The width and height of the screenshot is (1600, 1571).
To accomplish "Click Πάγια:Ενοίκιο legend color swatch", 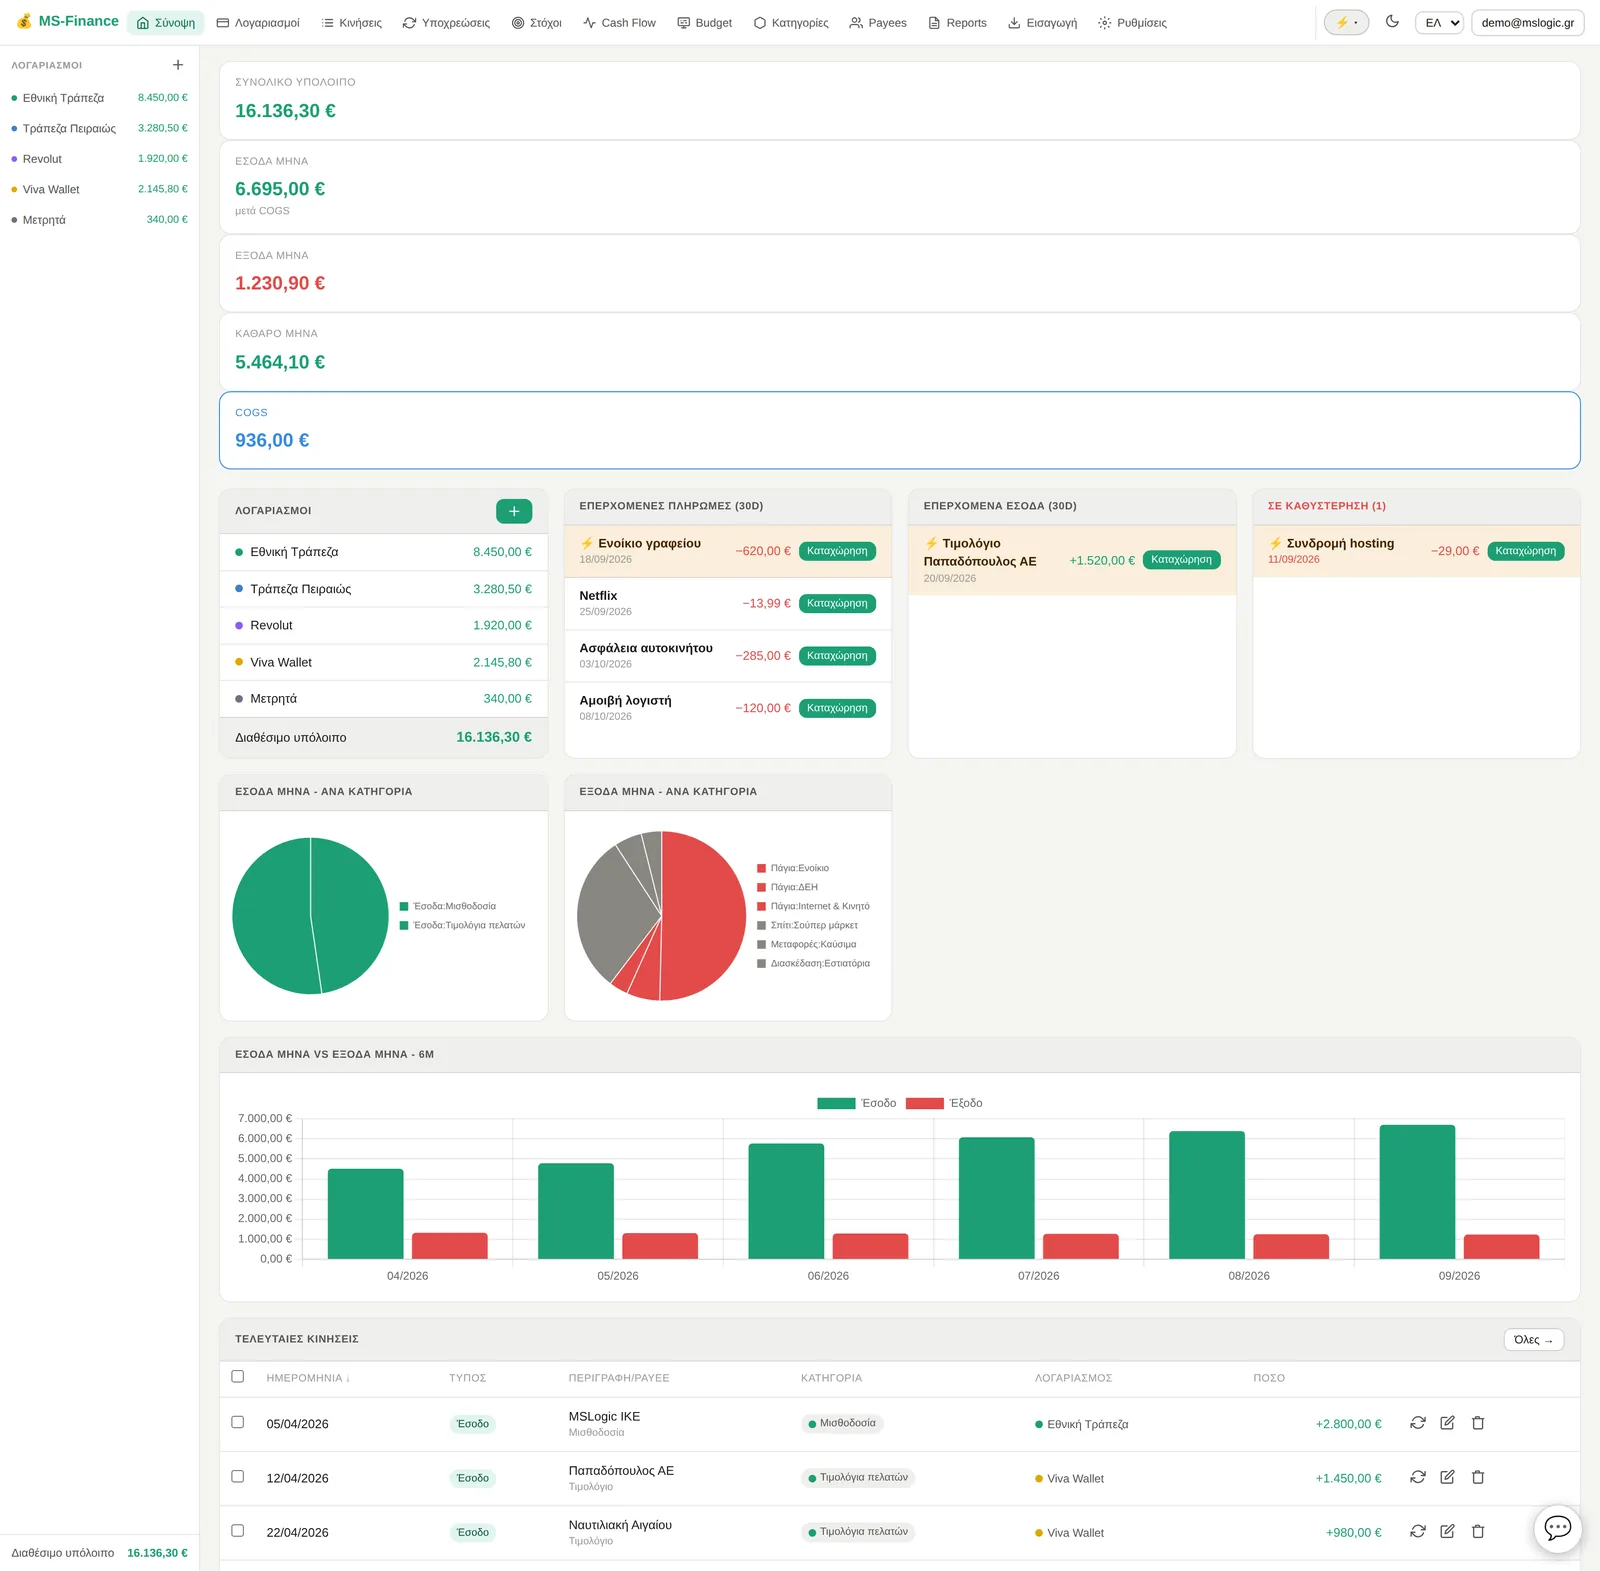I will (x=761, y=868).
